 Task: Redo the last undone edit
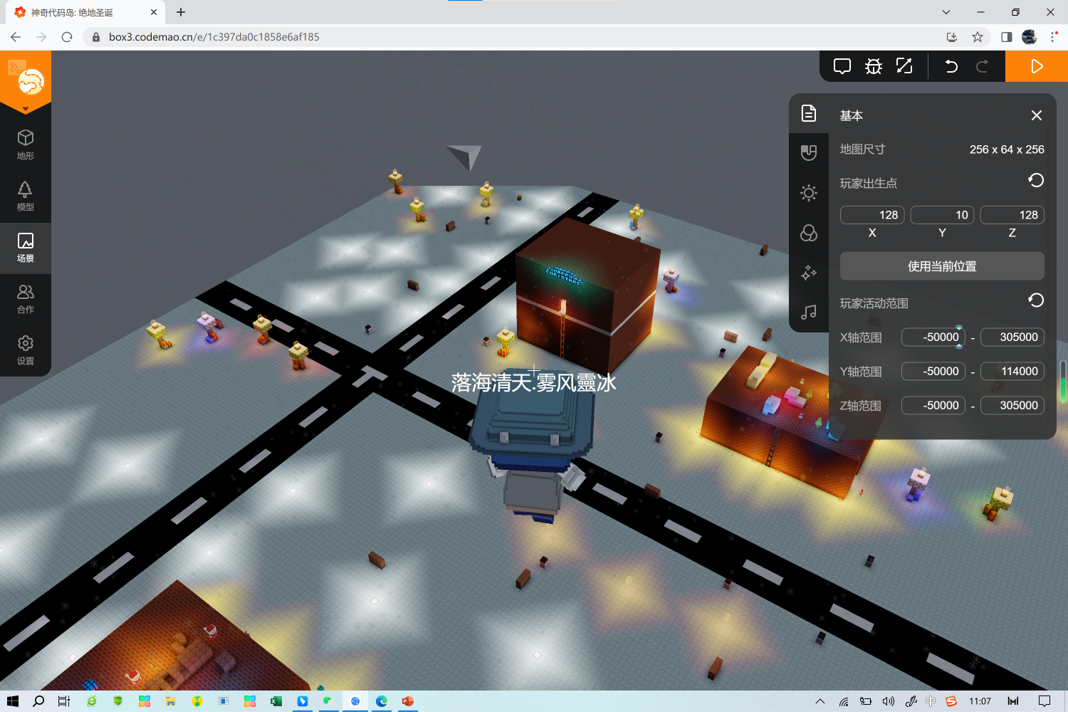point(982,66)
